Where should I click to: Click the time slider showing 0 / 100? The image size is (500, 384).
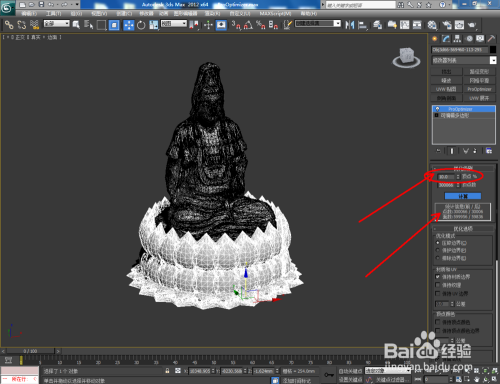(x=30, y=351)
